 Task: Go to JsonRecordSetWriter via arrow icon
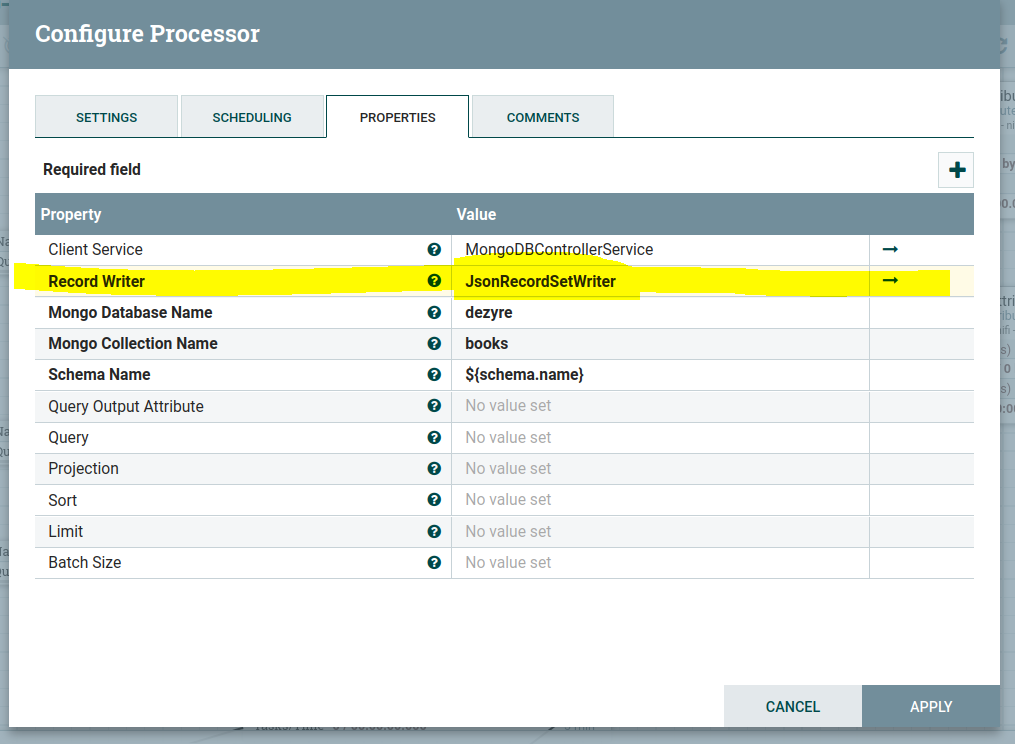tap(890, 281)
